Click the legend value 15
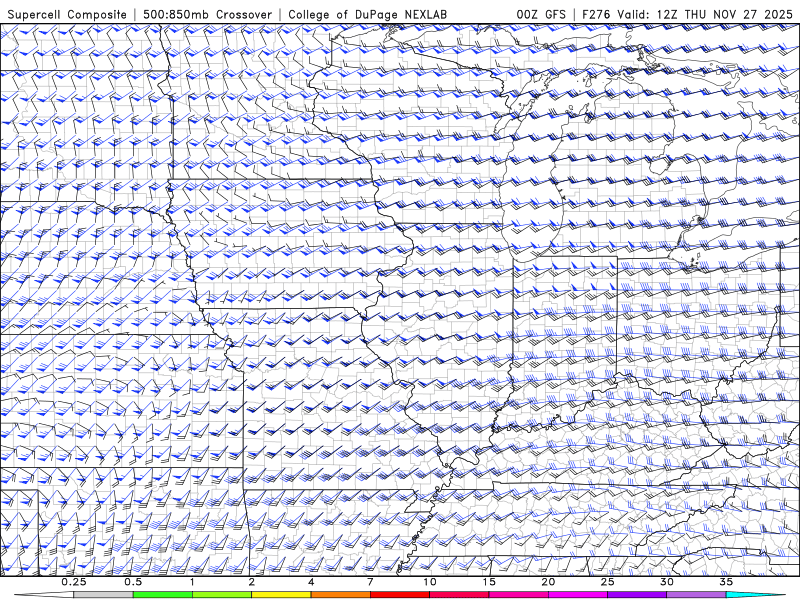Viewport: 800px width, 600px height. click(489, 582)
